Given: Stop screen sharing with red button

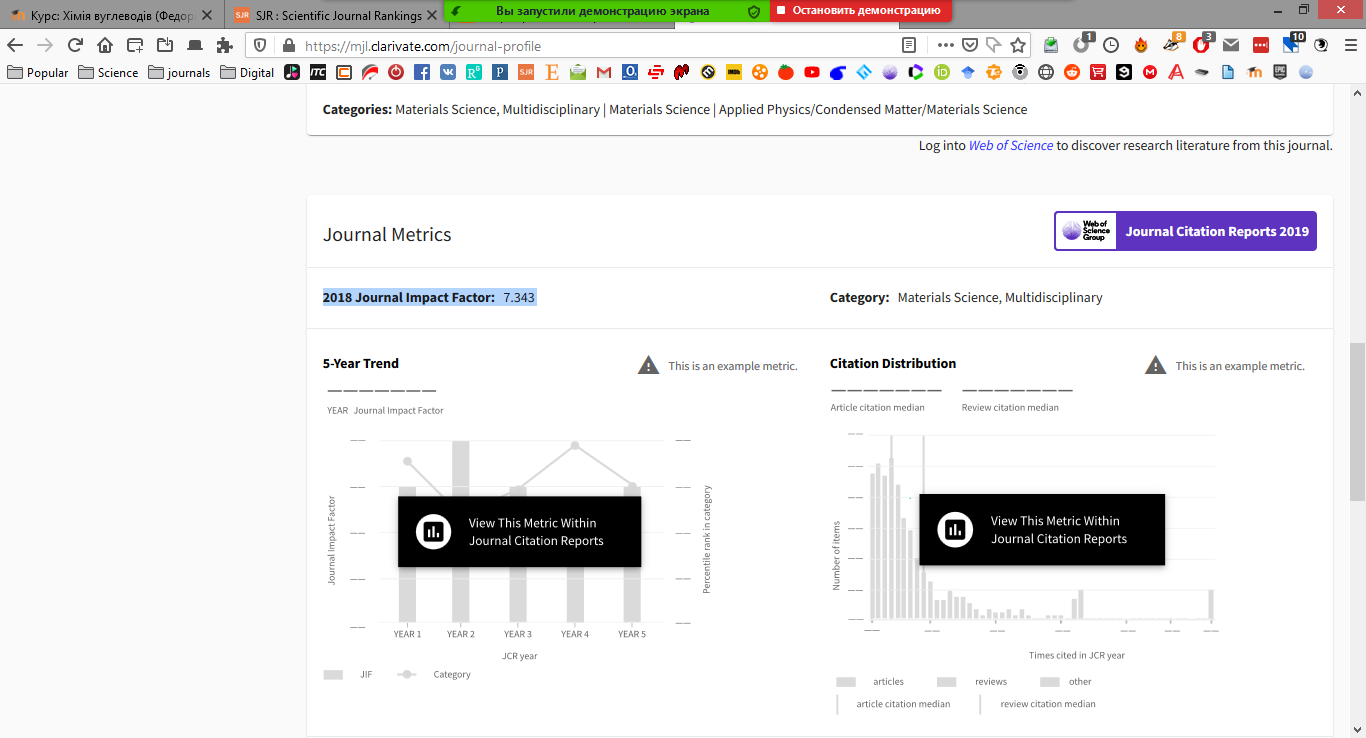Looking at the screenshot, I should (860, 10).
